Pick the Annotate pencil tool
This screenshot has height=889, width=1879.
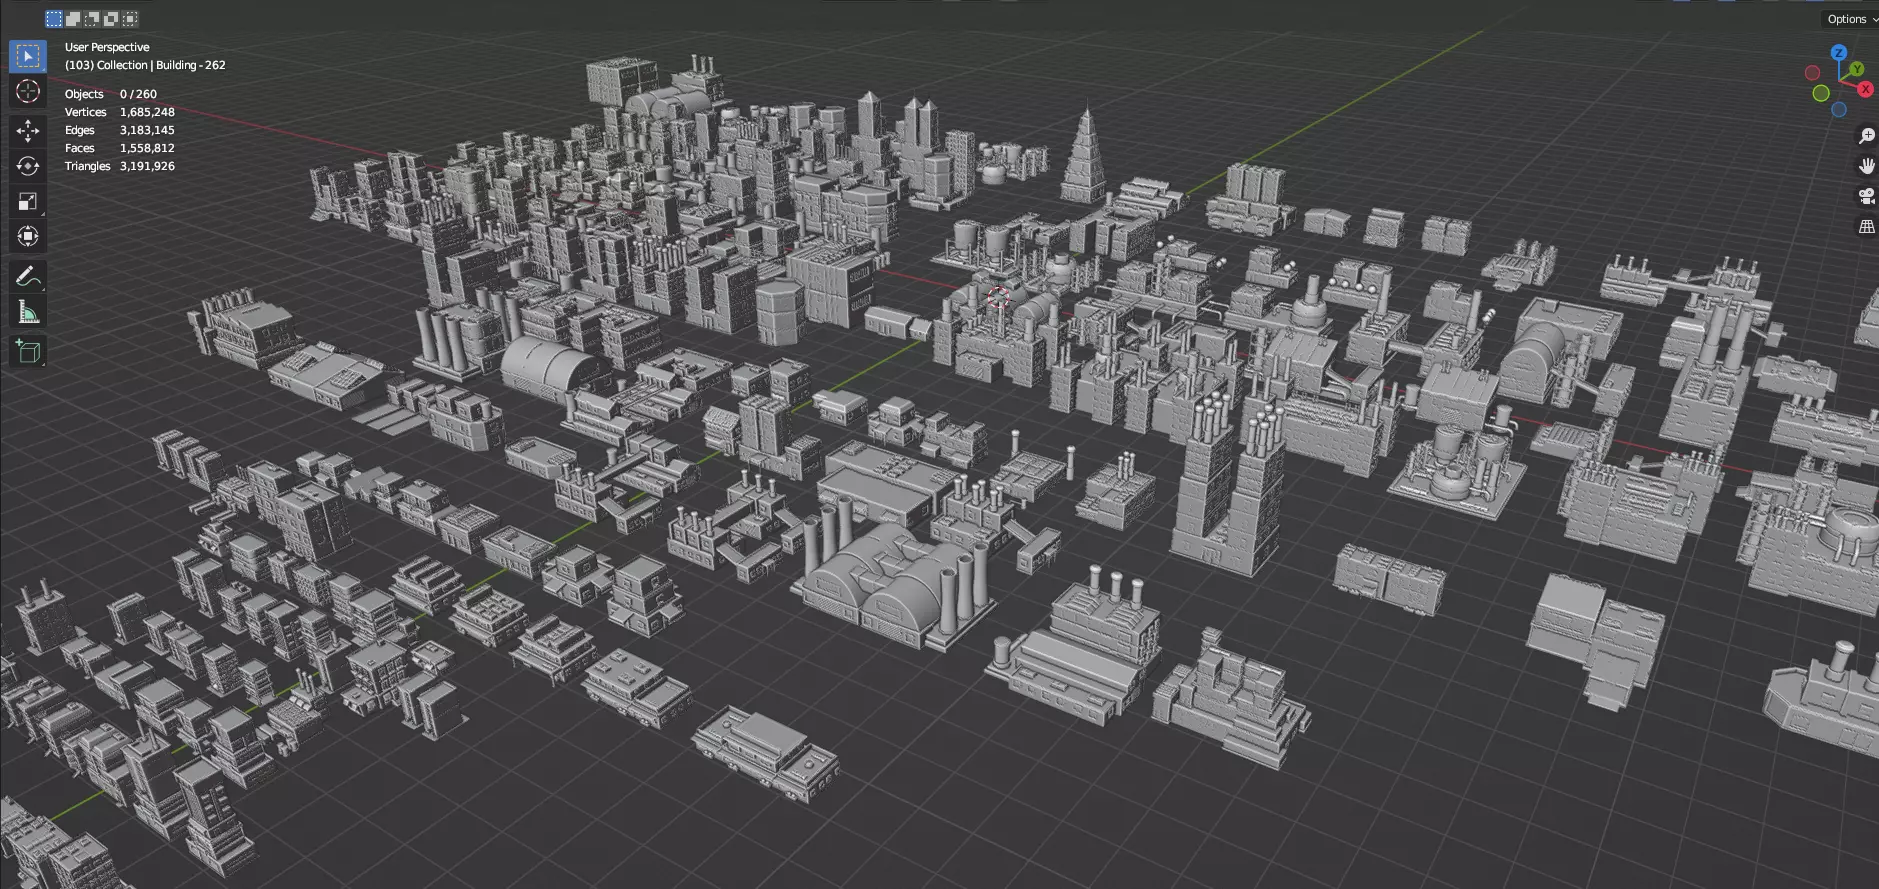(28, 277)
